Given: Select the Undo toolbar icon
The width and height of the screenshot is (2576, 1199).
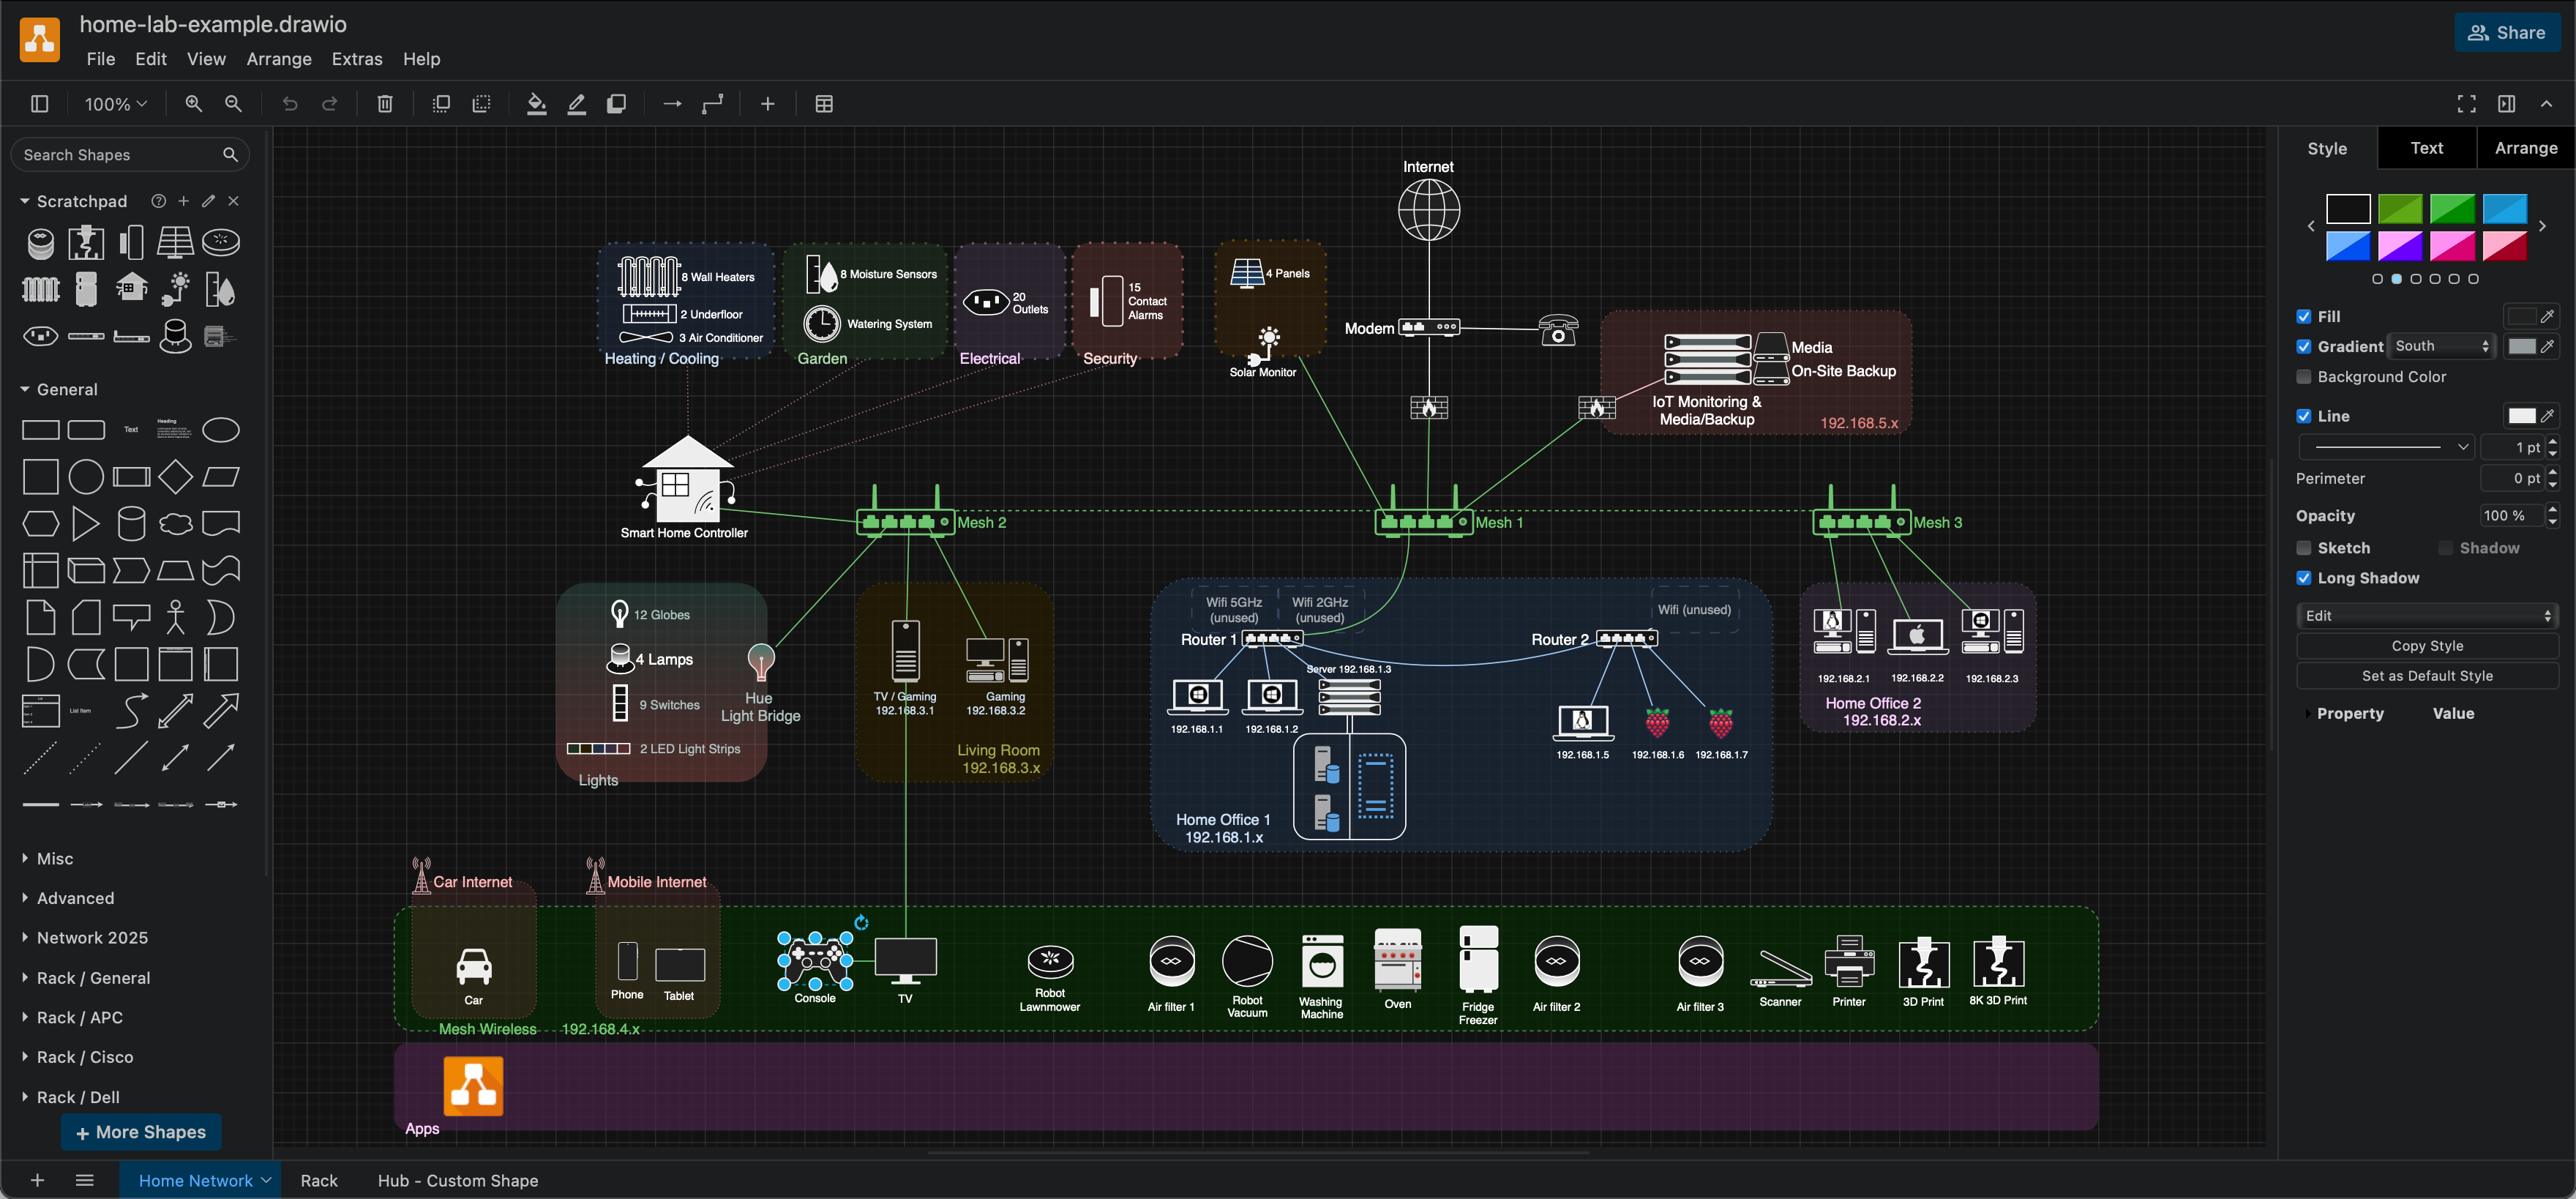Looking at the screenshot, I should click(x=289, y=103).
